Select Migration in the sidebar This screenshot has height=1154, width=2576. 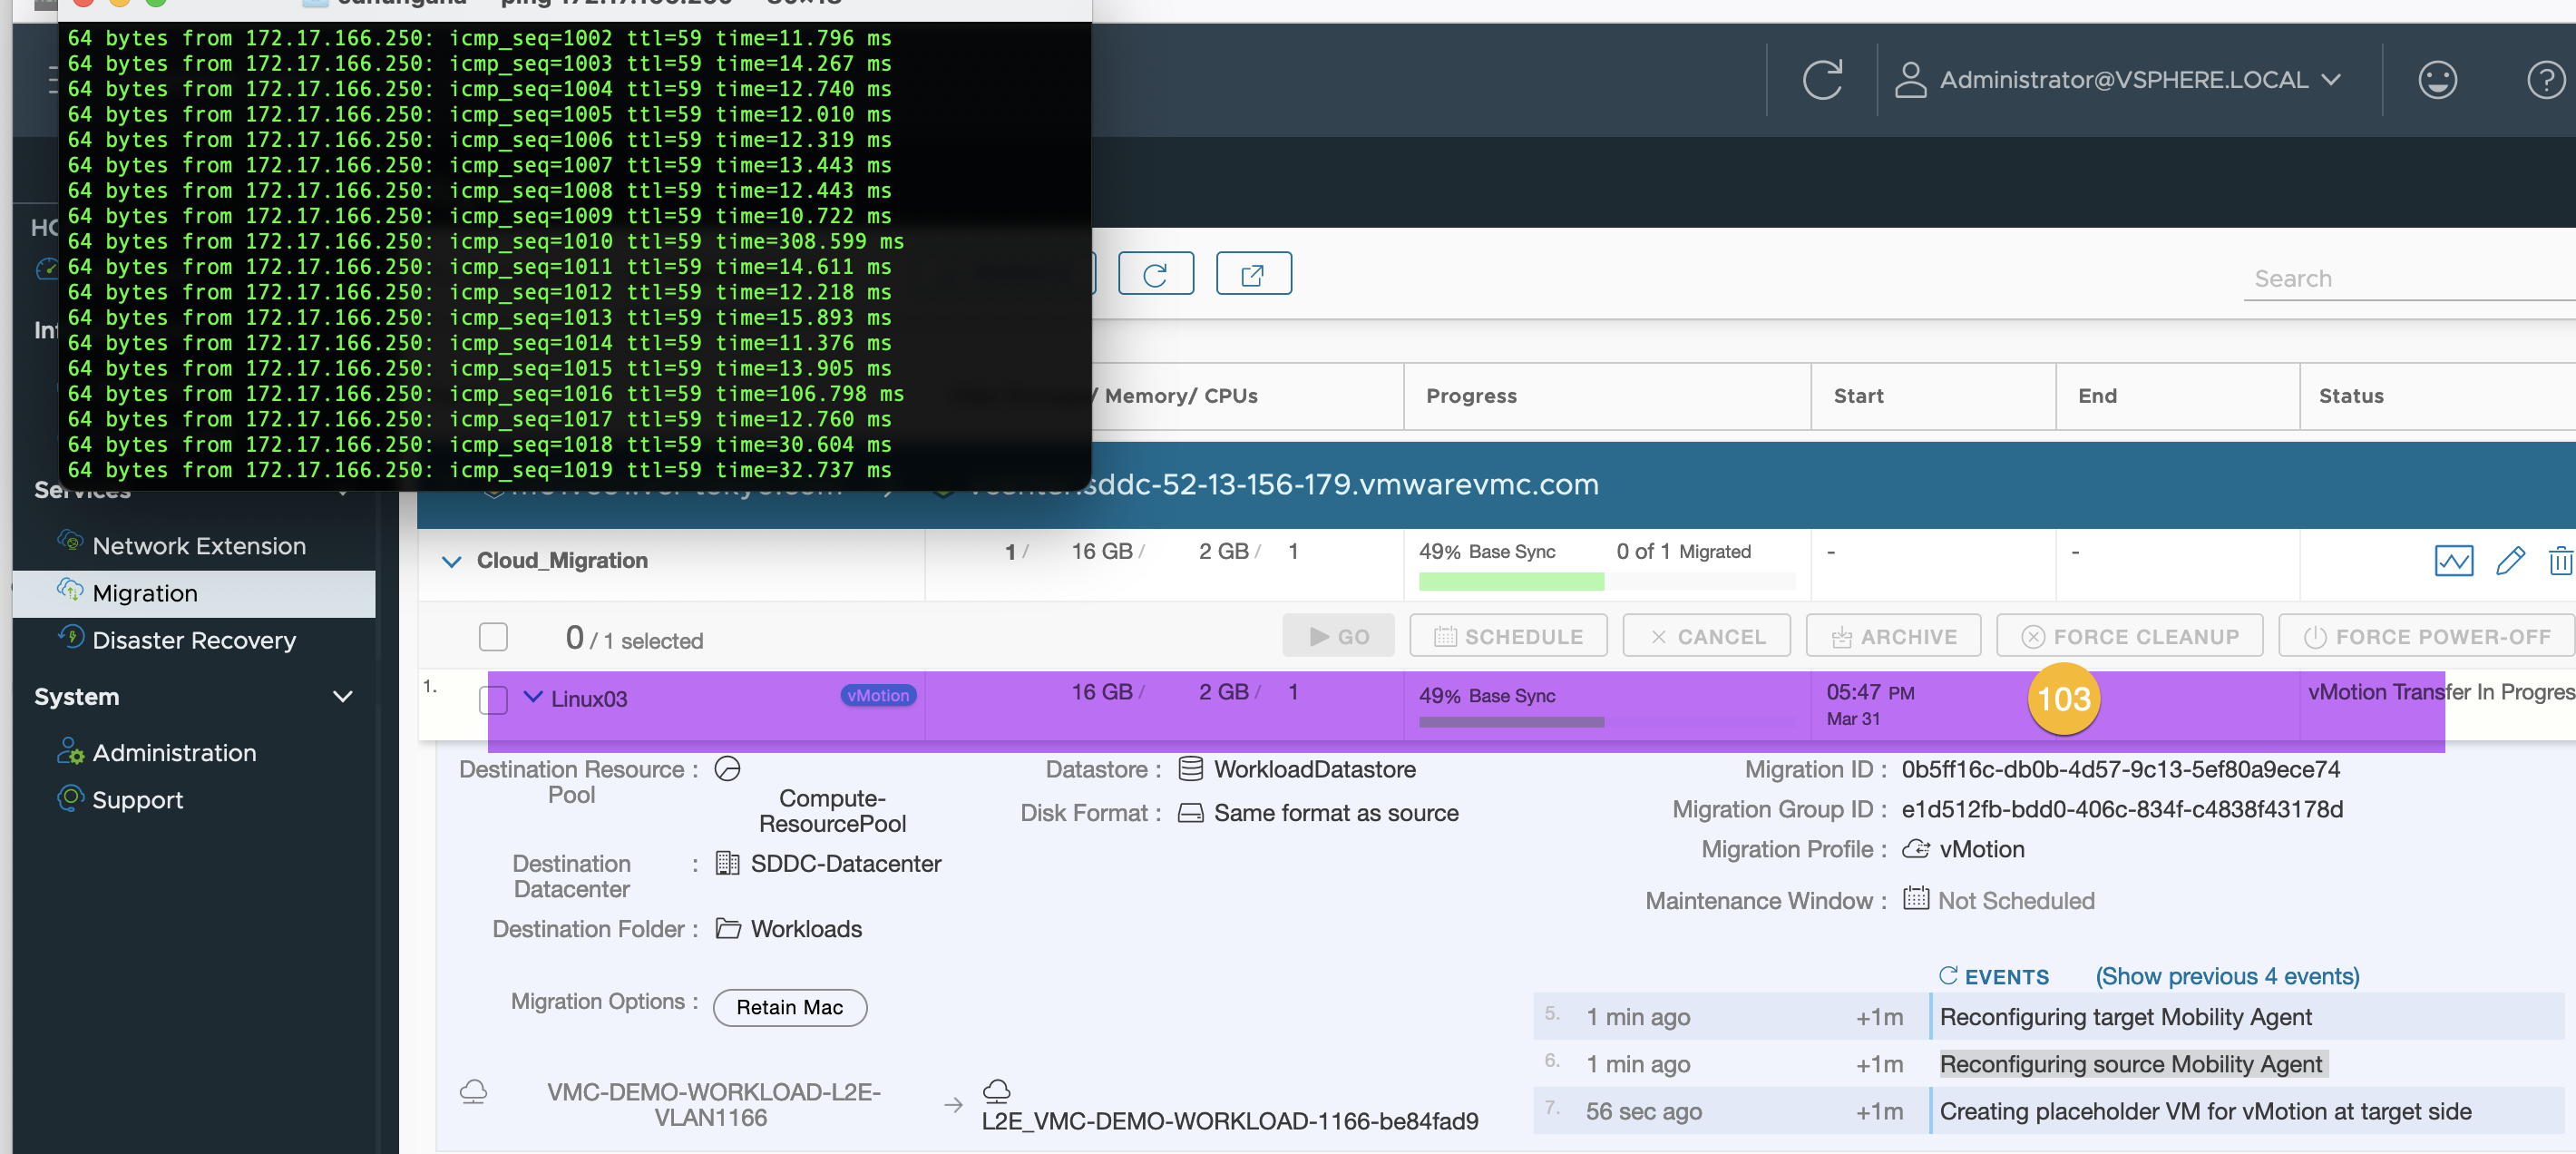tap(194, 593)
